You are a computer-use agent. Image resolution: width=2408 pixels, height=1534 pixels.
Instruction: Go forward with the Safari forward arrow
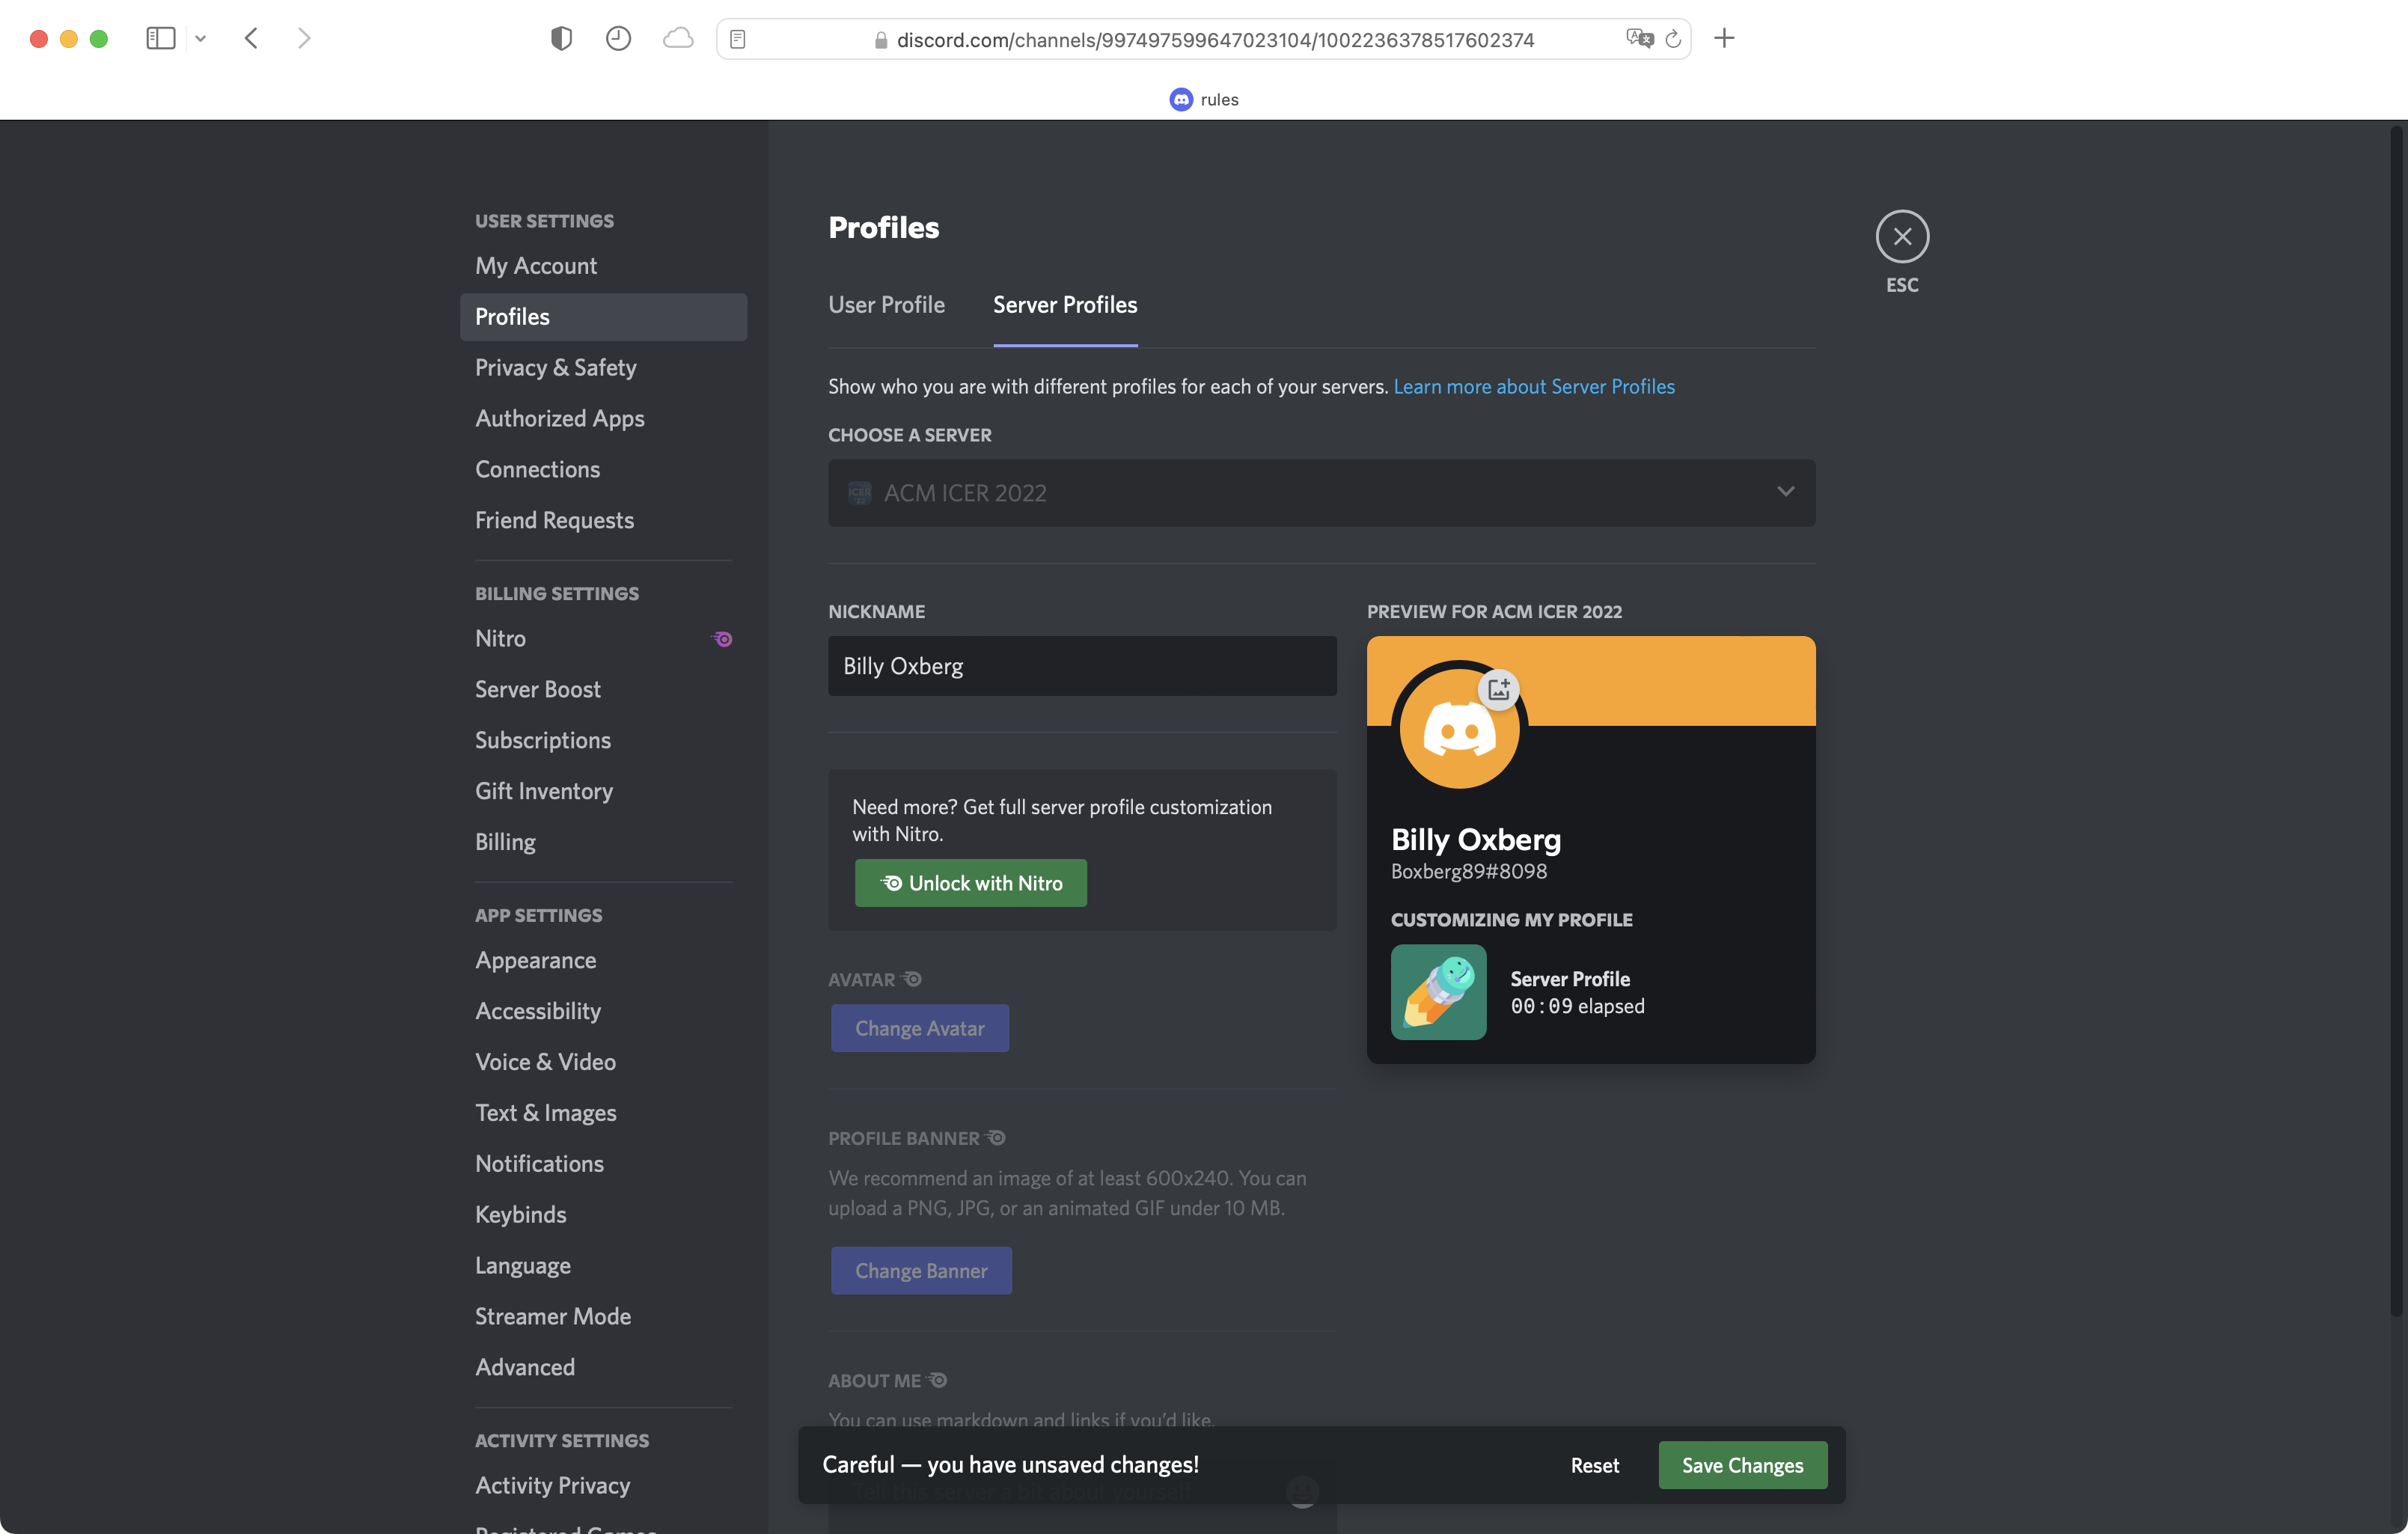[304, 38]
